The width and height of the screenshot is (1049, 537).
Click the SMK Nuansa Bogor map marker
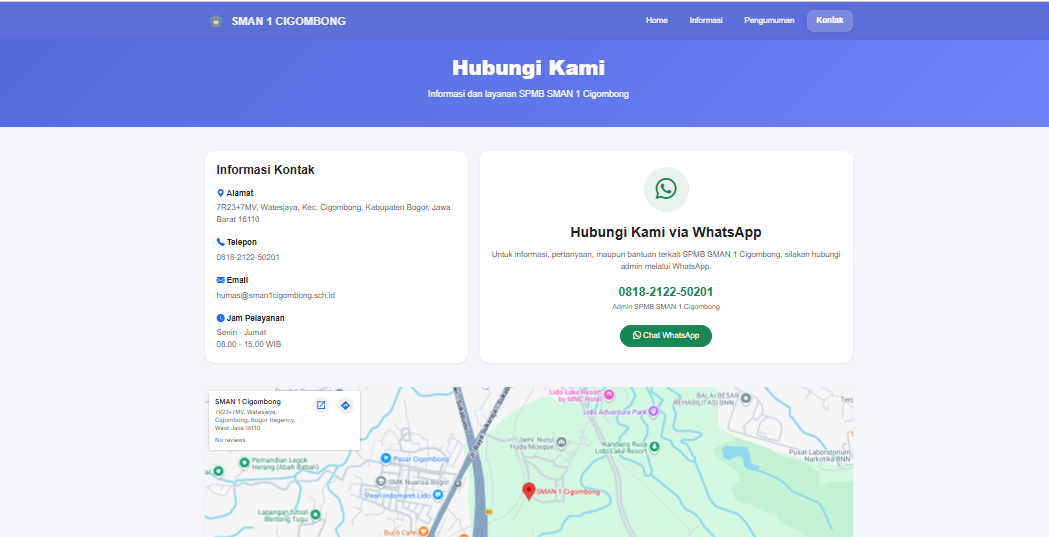pyautogui.click(x=381, y=481)
